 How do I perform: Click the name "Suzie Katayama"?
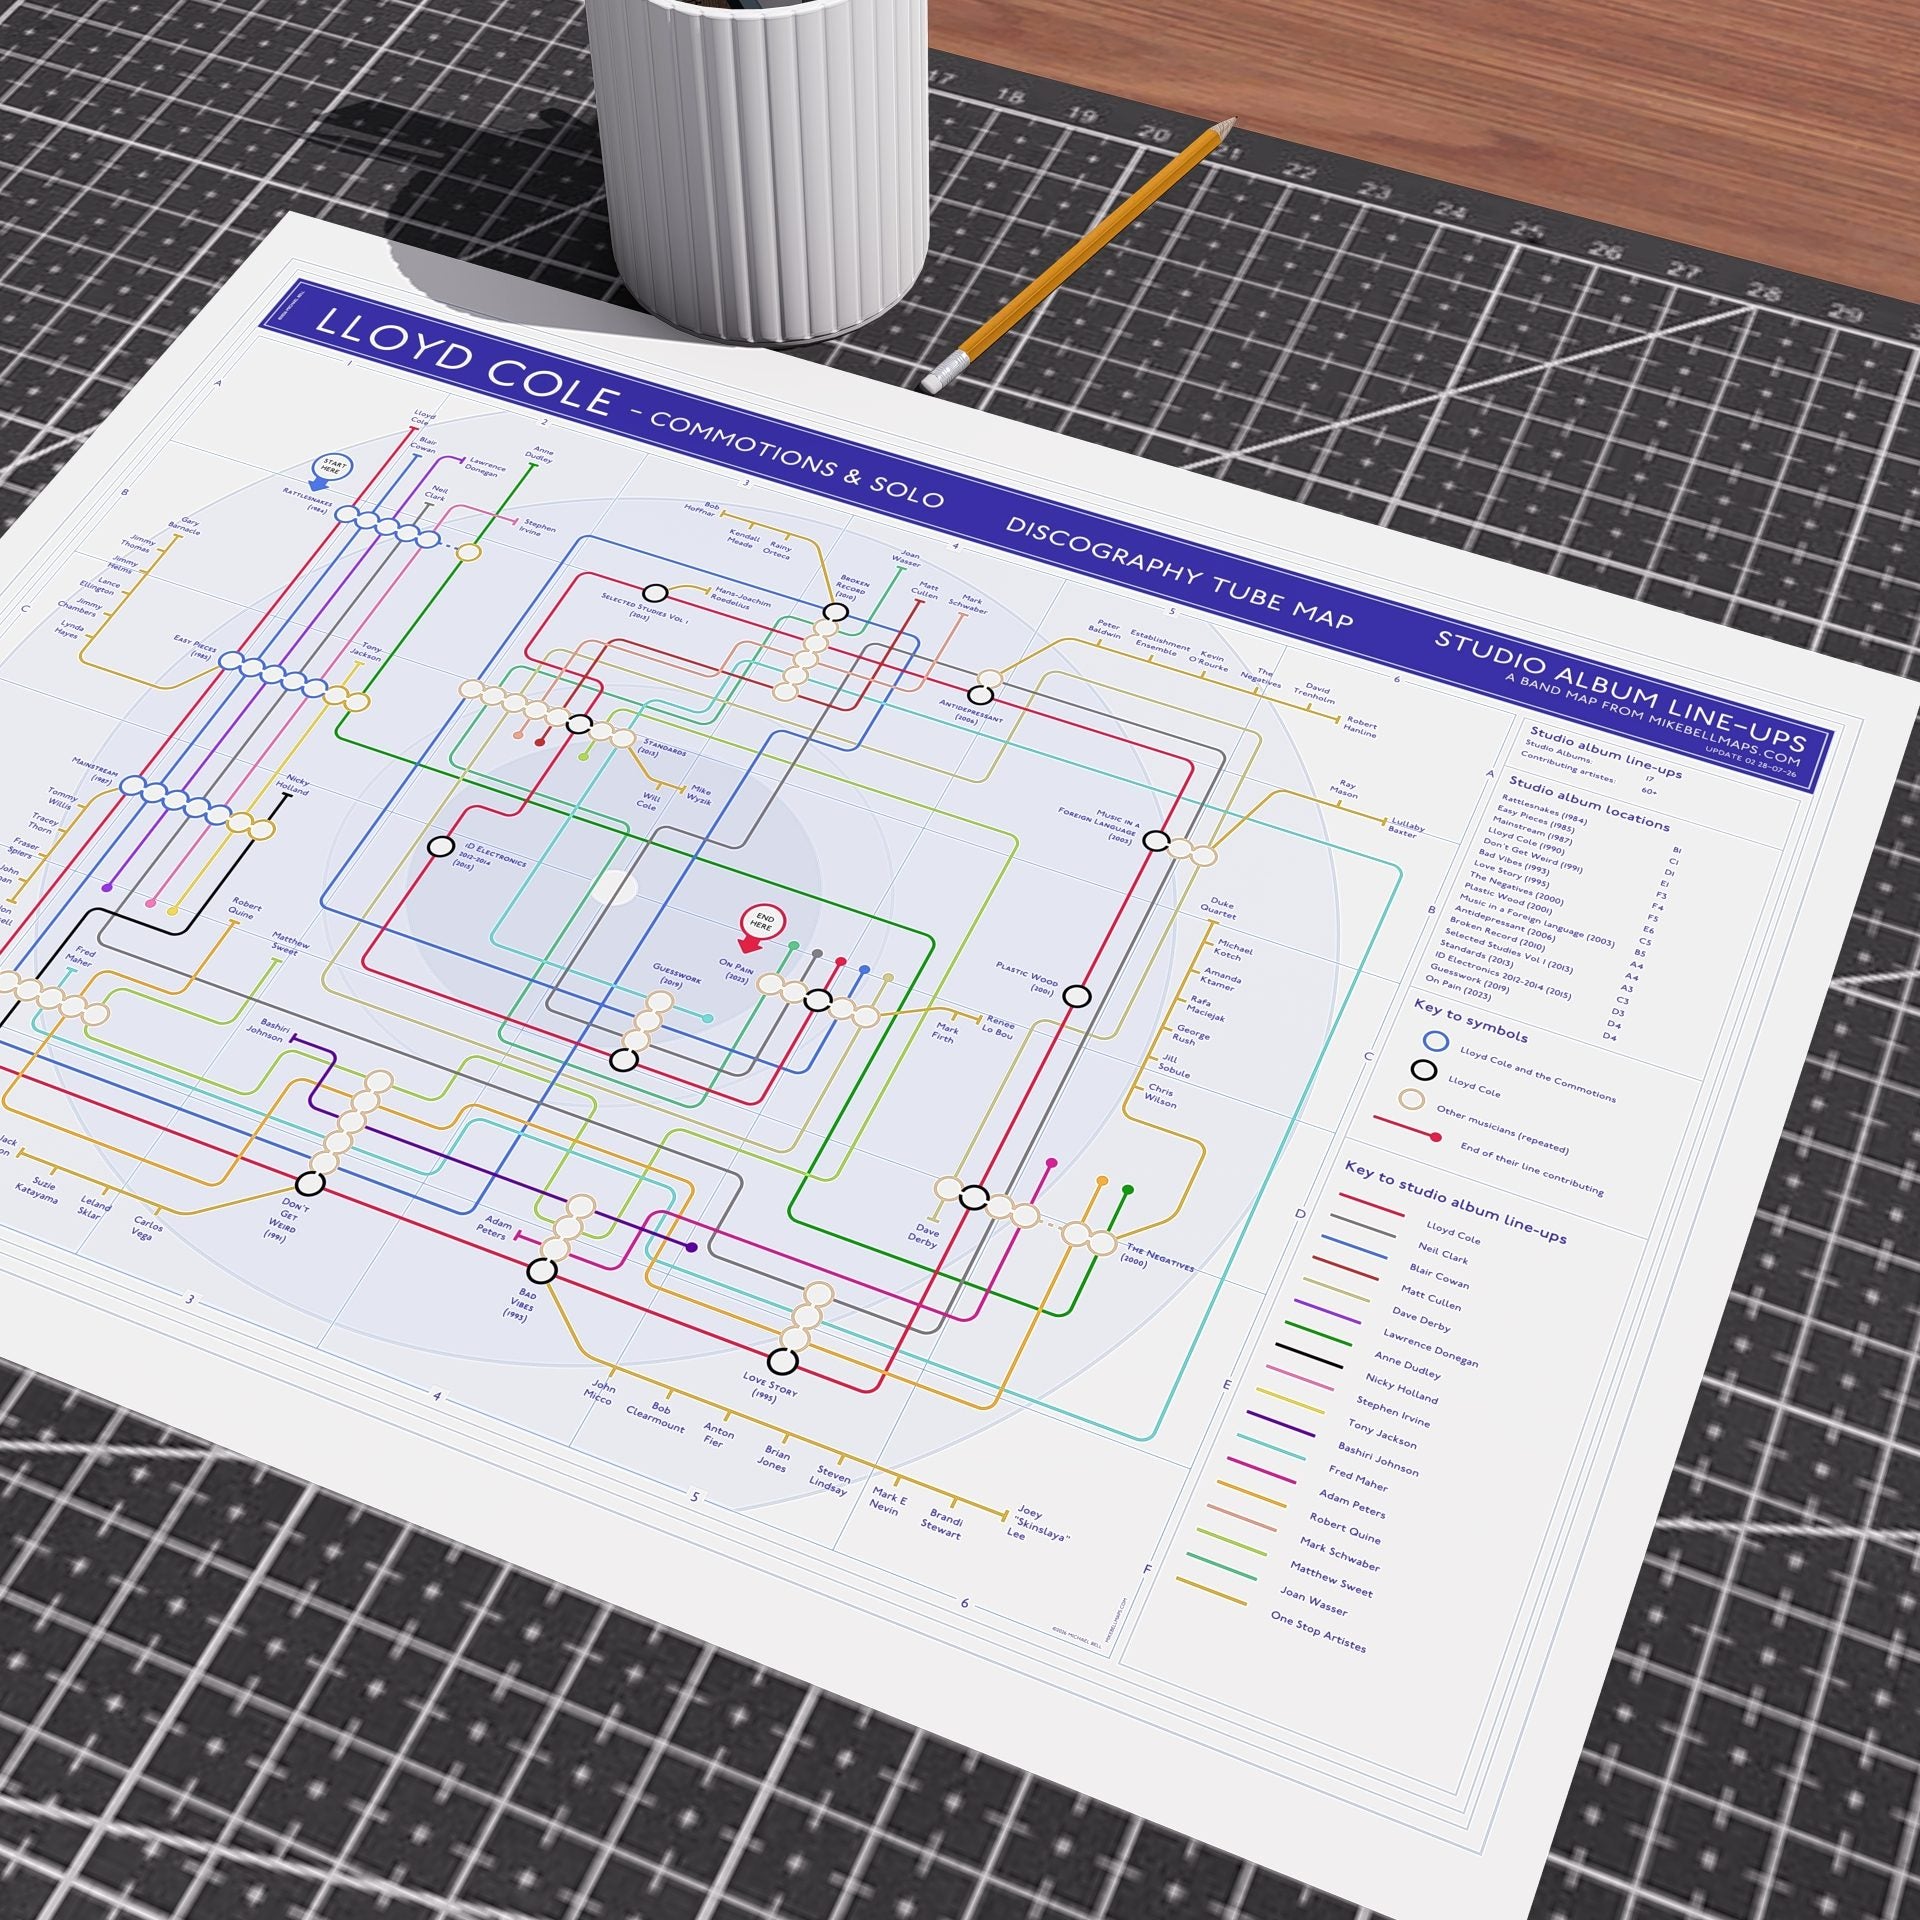click(x=38, y=1188)
